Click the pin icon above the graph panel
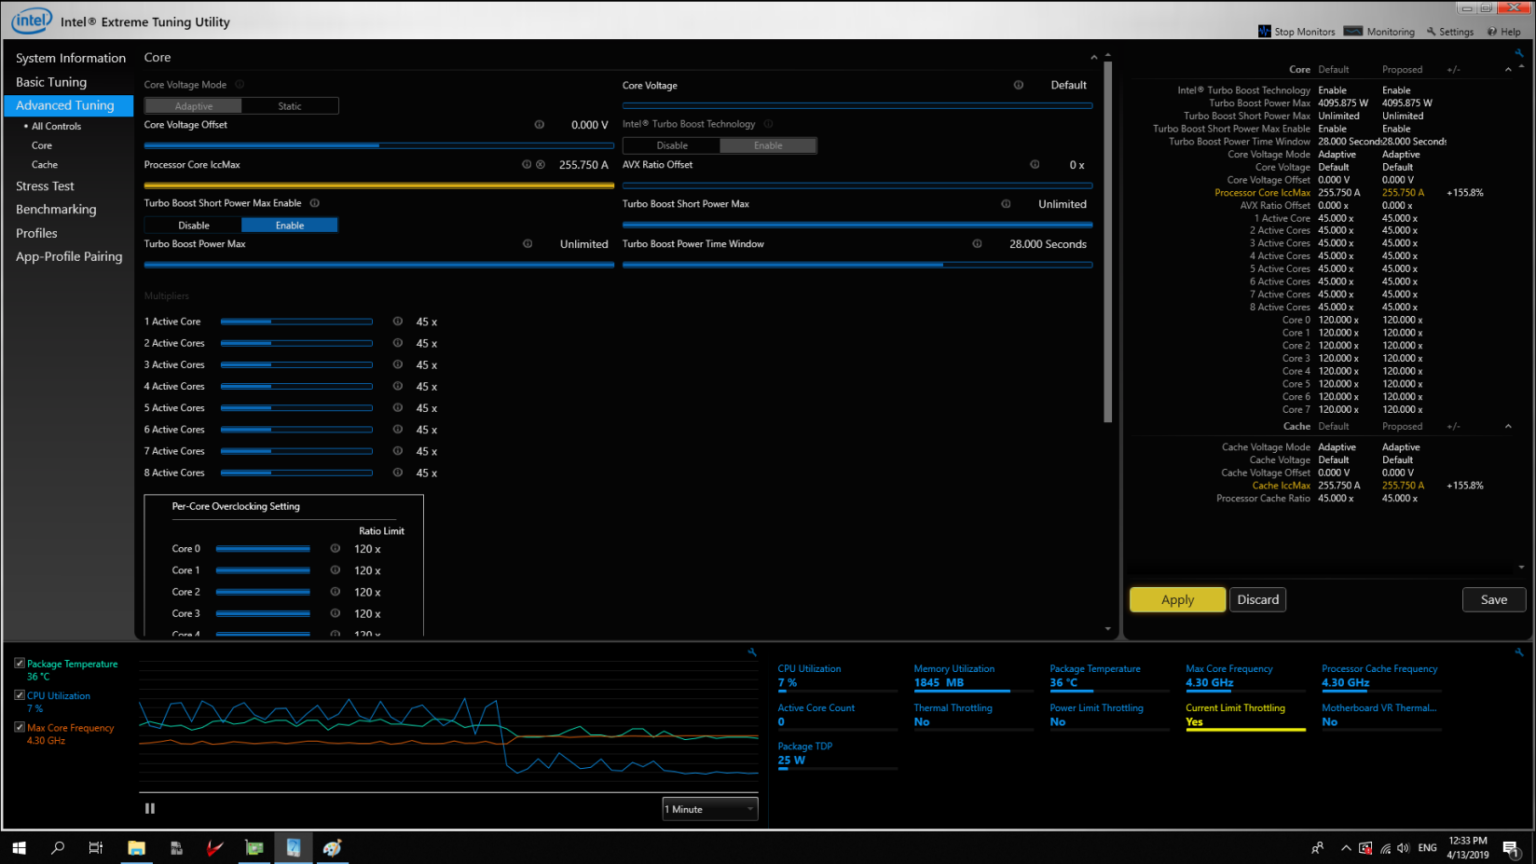The width and height of the screenshot is (1536, 864). [x=752, y=651]
